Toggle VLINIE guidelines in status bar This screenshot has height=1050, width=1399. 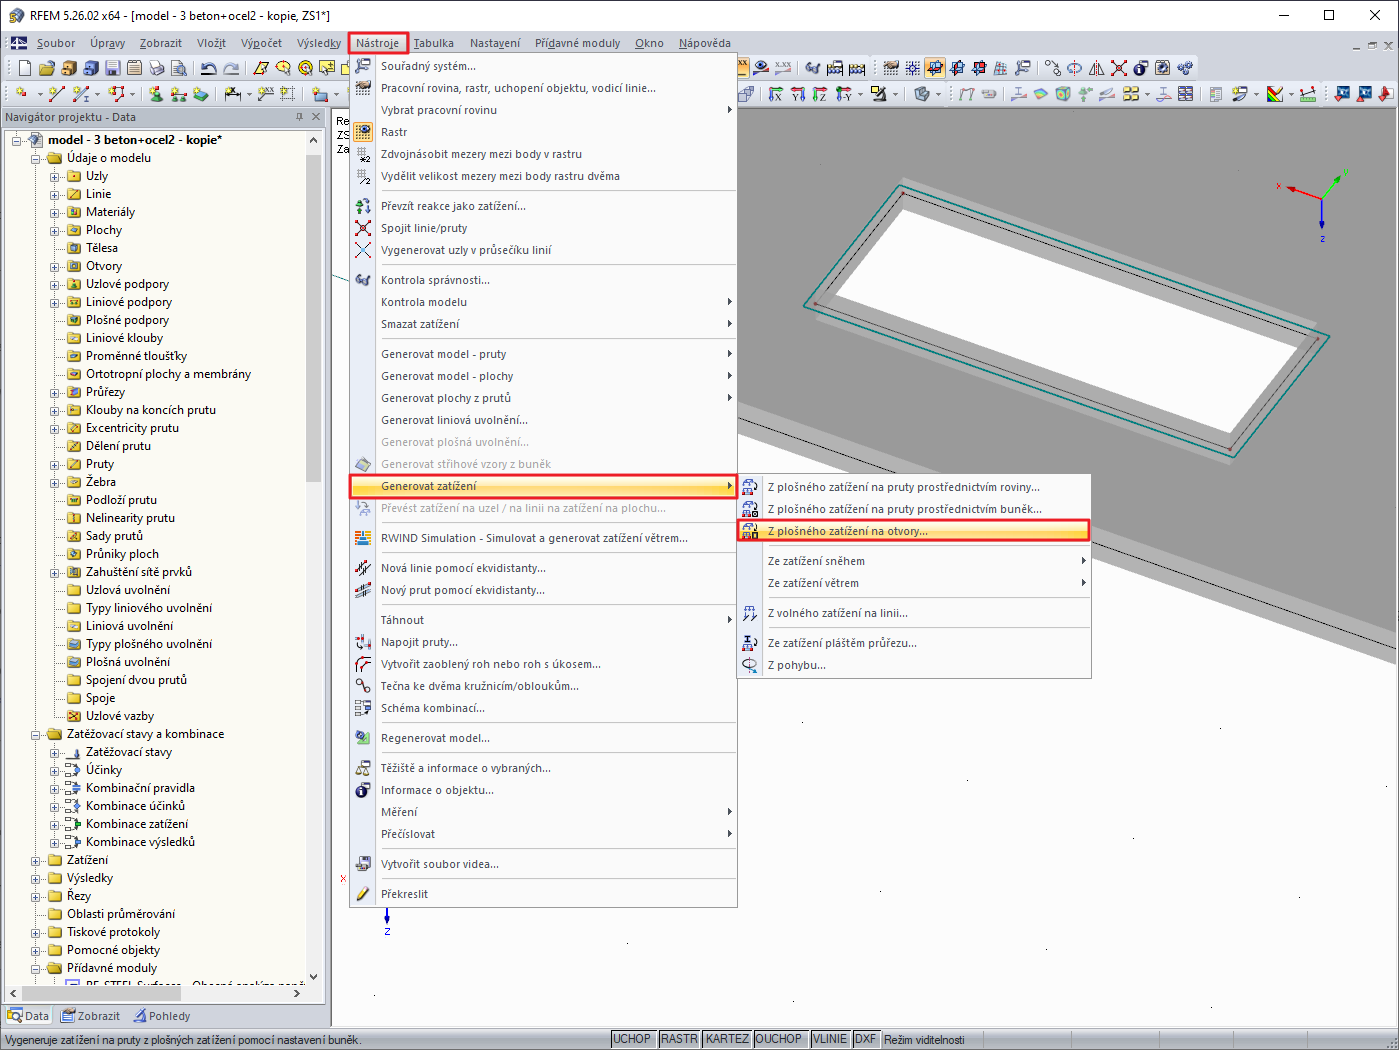point(830,1040)
